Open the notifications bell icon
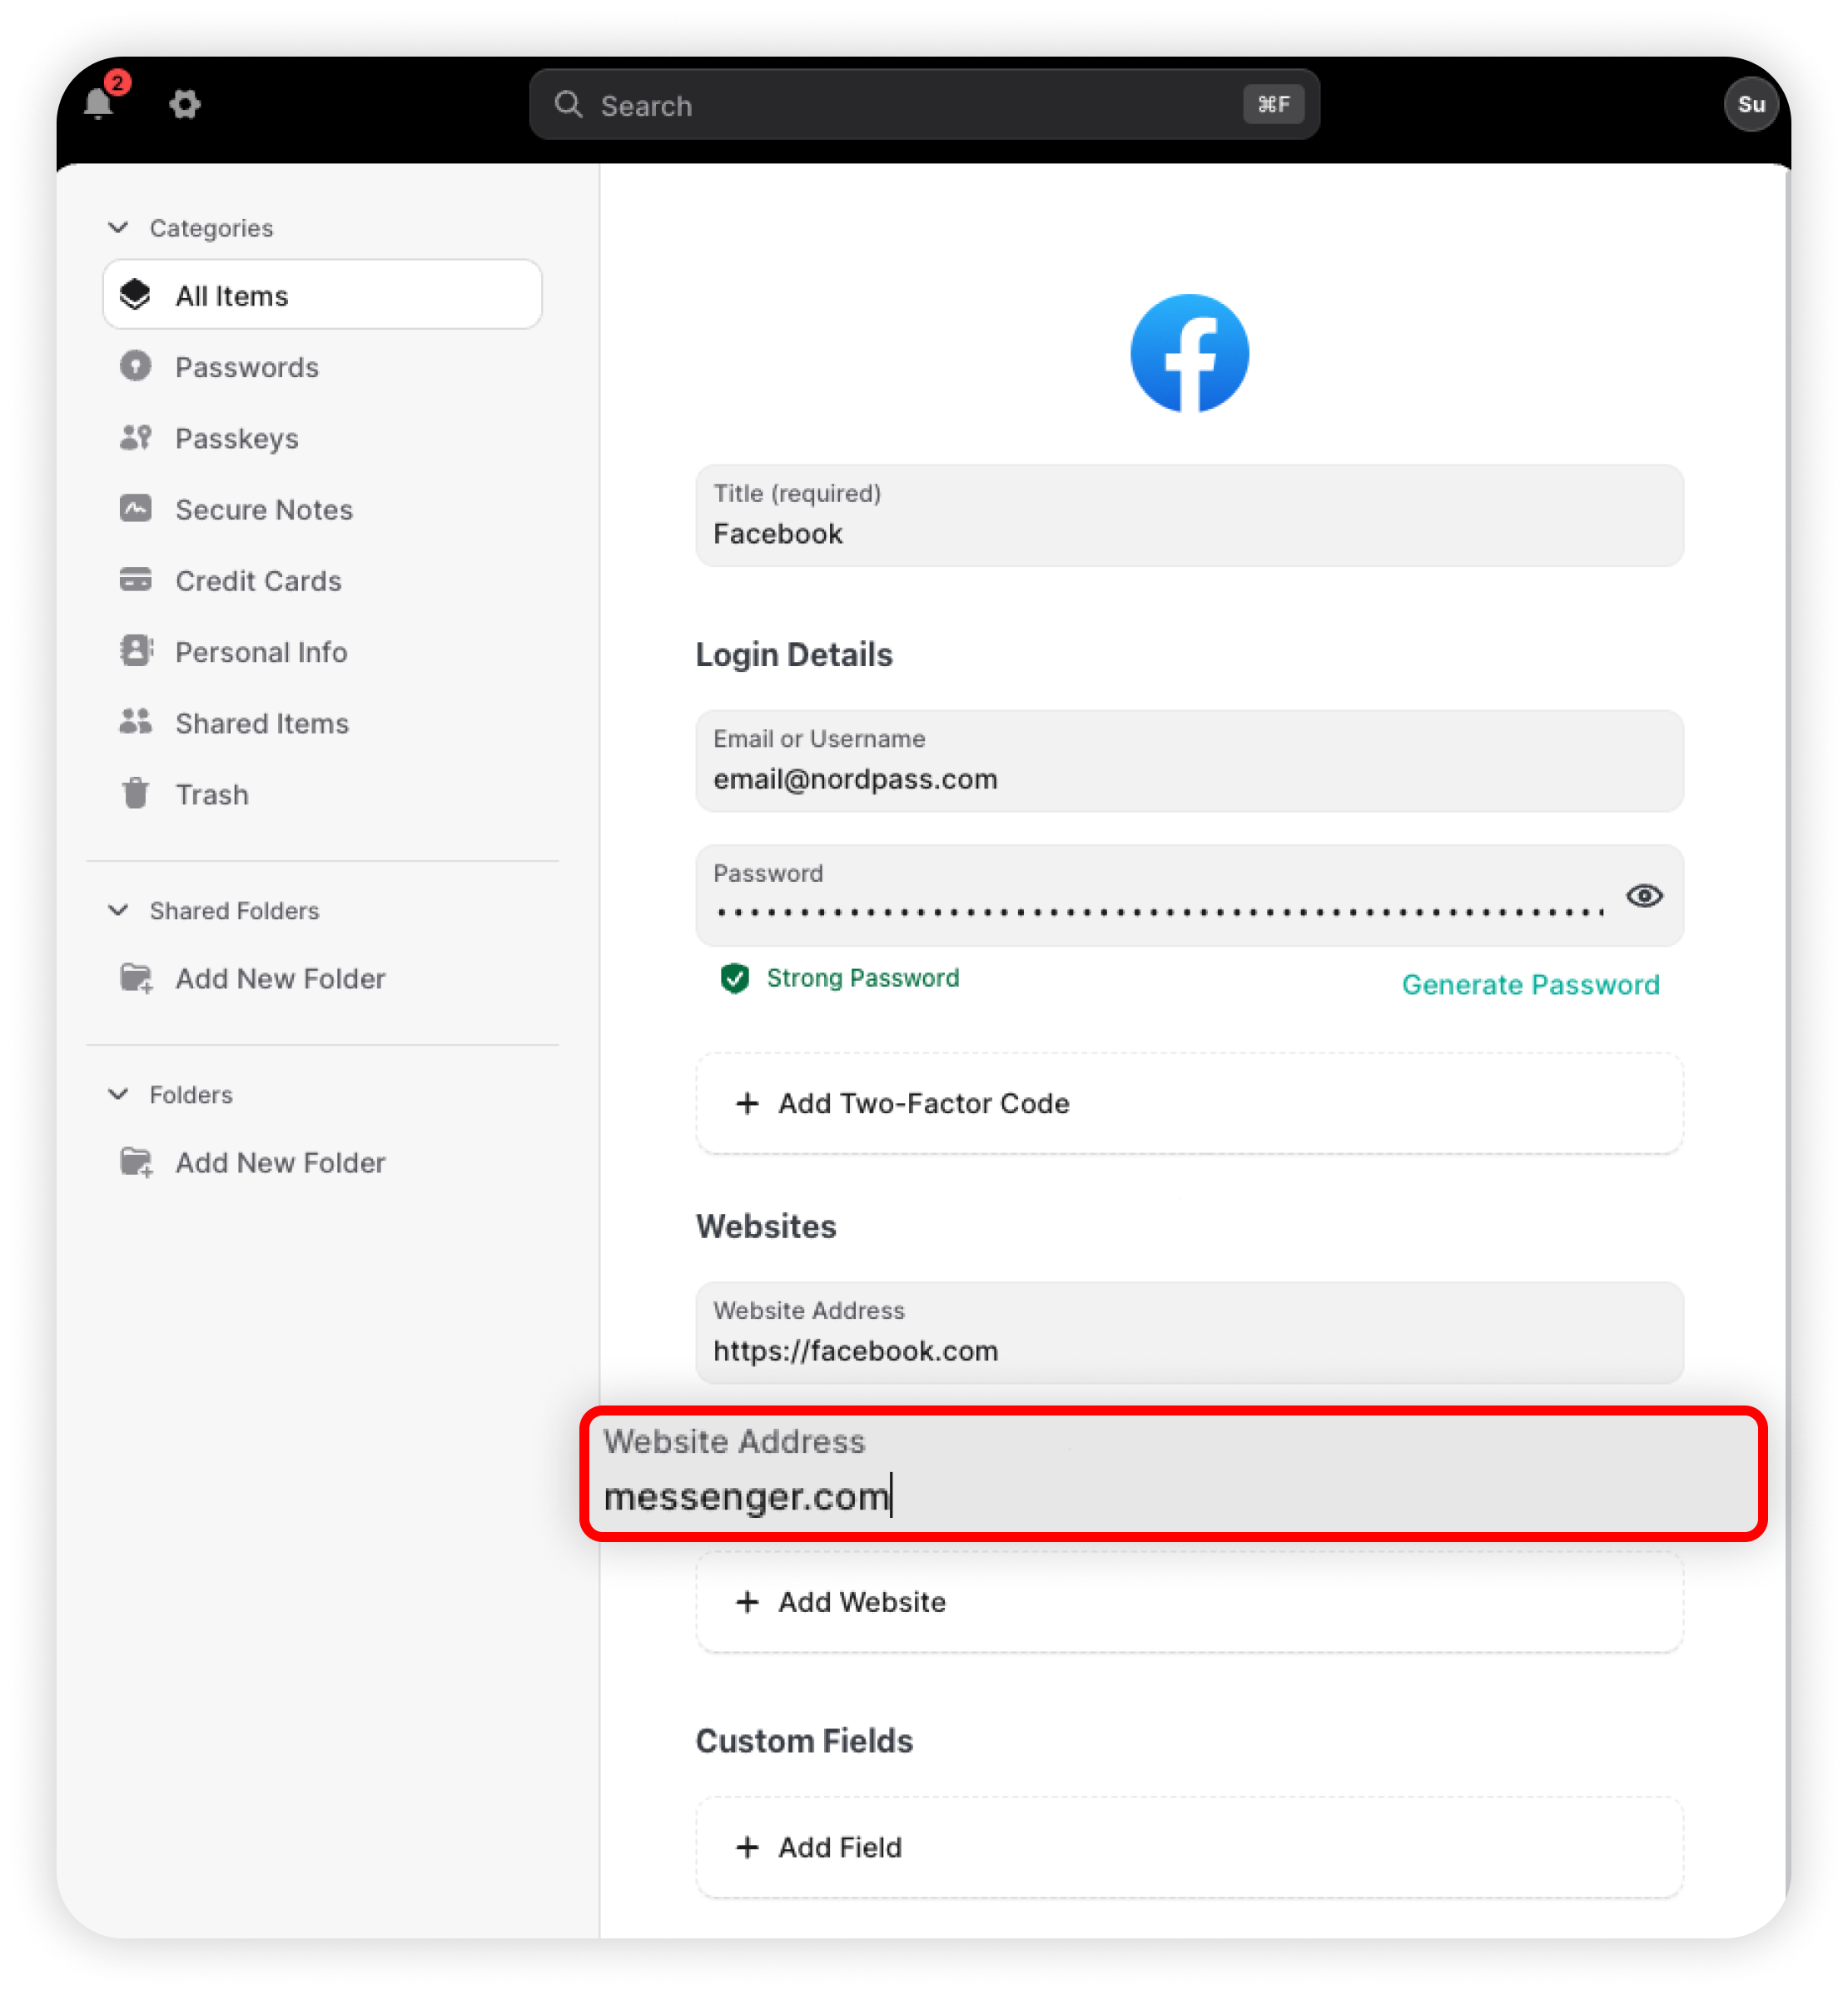The image size is (1848, 1995). pyautogui.click(x=98, y=104)
